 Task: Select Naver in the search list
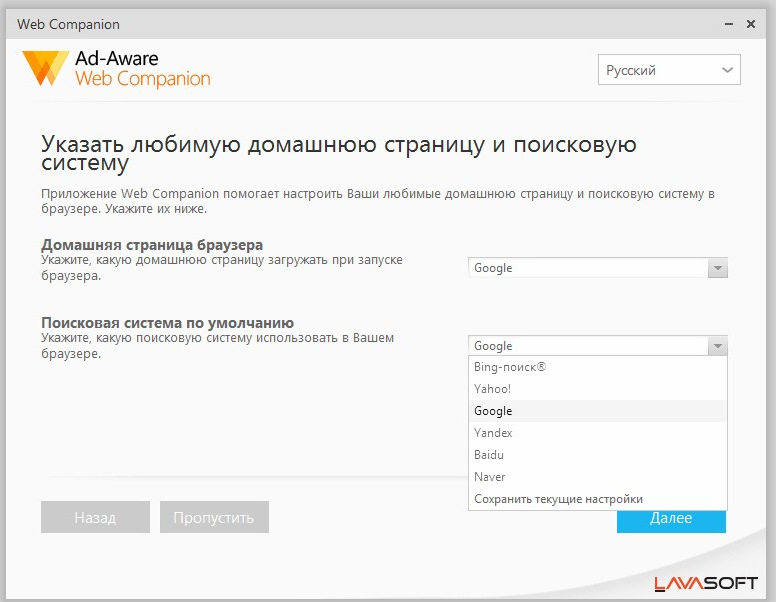pyautogui.click(x=598, y=477)
